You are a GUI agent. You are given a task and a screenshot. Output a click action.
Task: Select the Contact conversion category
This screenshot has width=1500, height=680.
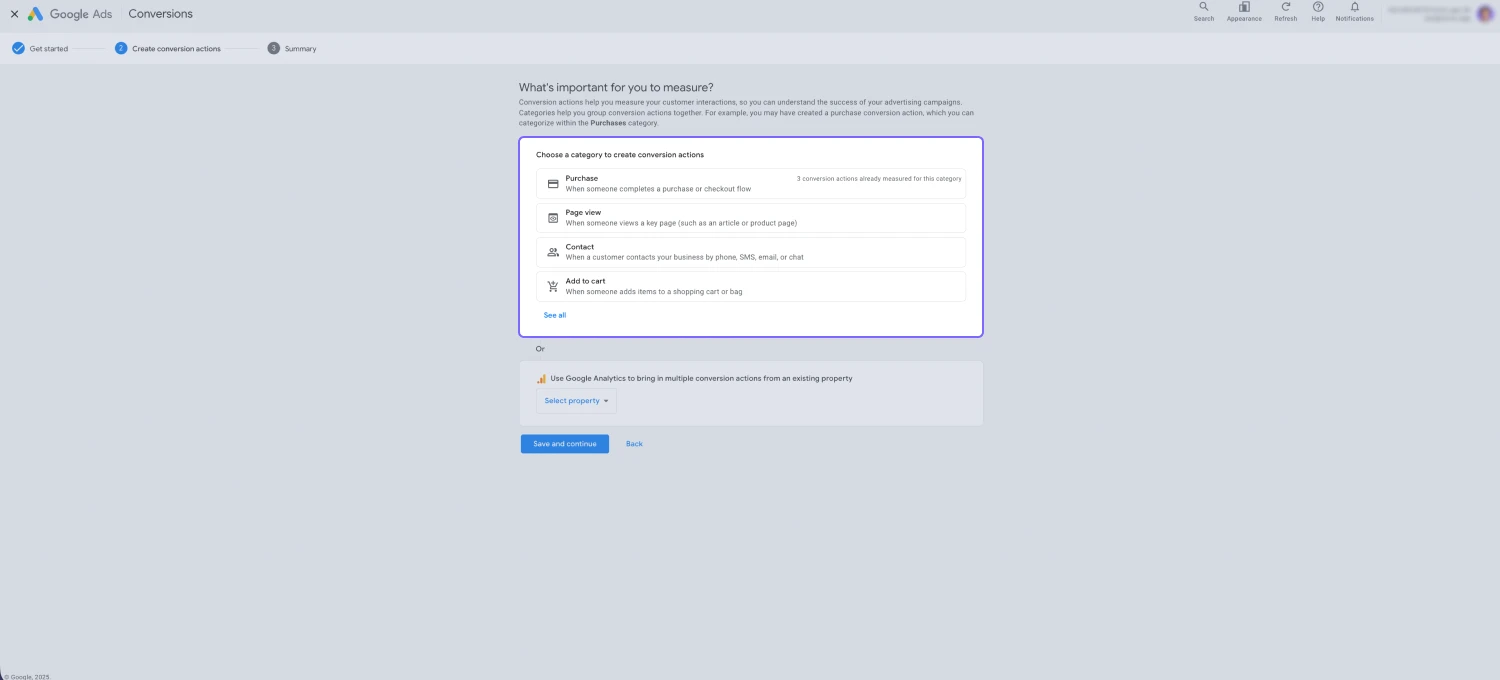750,251
